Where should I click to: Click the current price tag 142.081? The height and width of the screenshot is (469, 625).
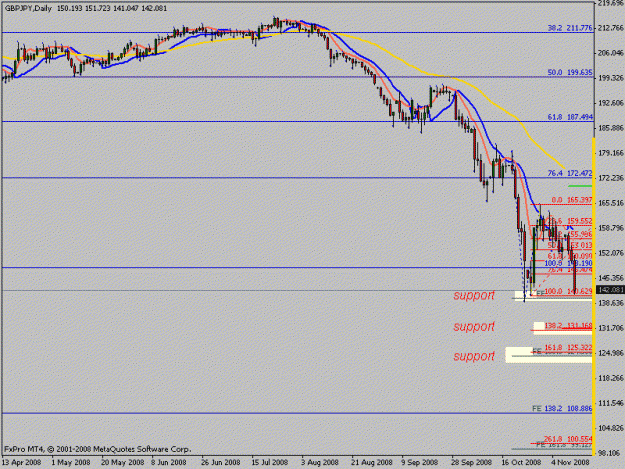click(x=610, y=290)
